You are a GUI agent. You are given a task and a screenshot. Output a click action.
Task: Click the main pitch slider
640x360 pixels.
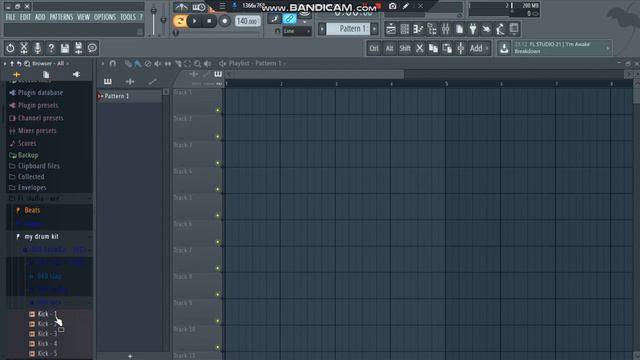164,20
